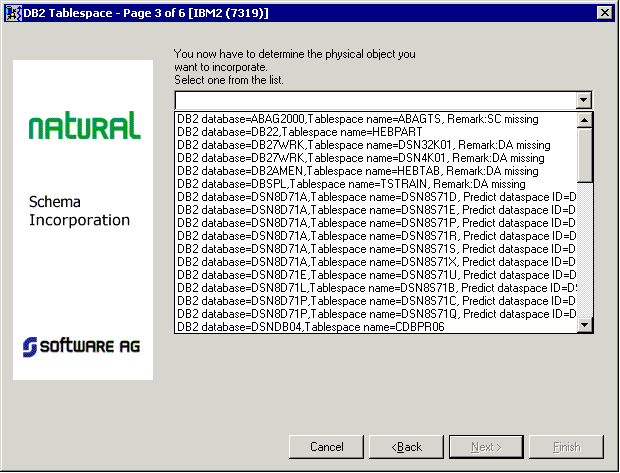Viewport: 620px width, 473px height.
Task: Open the physical object combo box arrow
Action: coord(584,100)
